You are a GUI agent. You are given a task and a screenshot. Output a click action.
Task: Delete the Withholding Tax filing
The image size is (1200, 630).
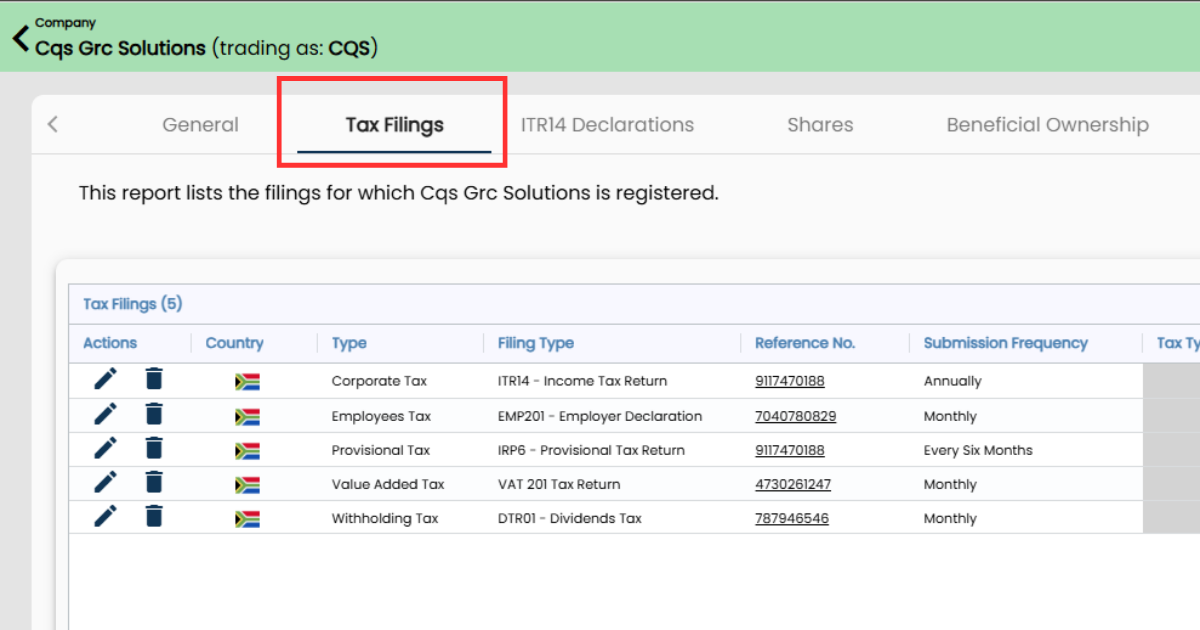[153, 516]
